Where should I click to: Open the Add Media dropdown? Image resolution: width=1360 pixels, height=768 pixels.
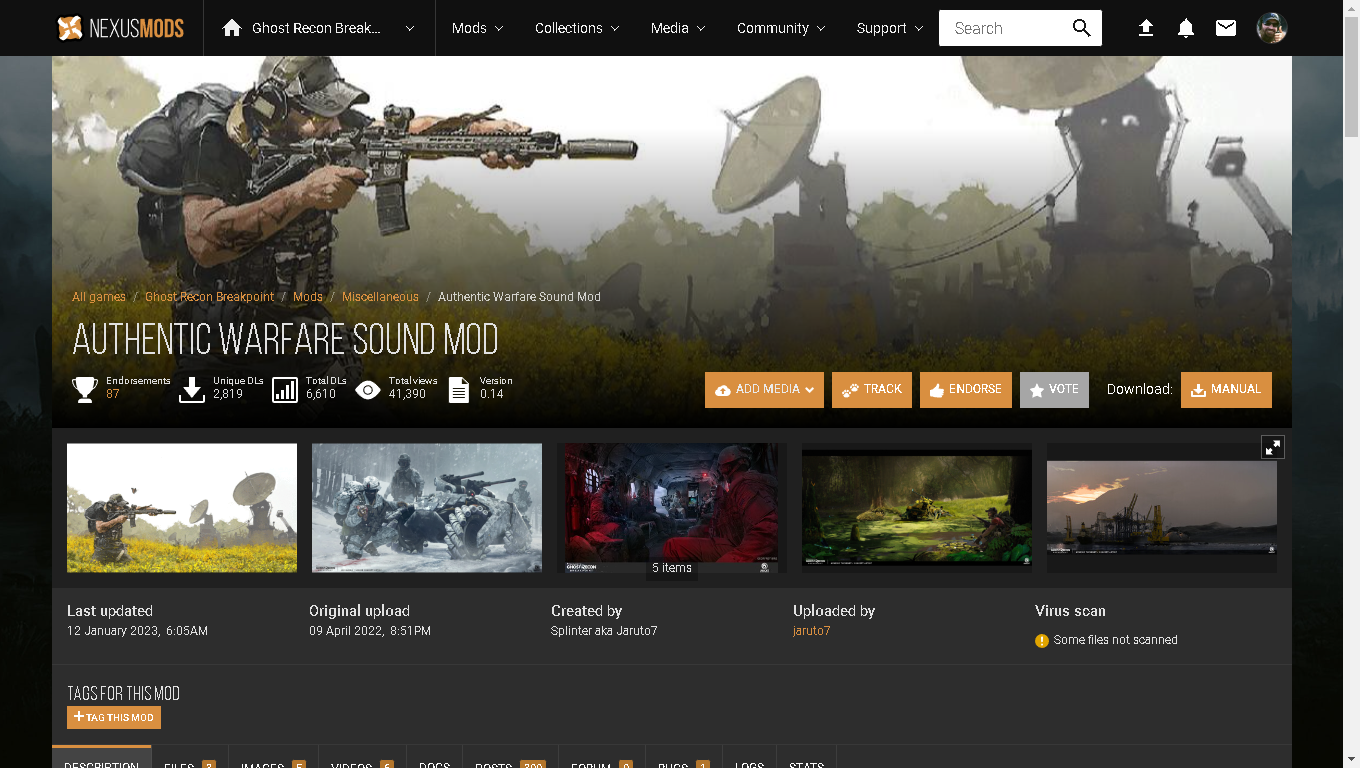point(764,390)
